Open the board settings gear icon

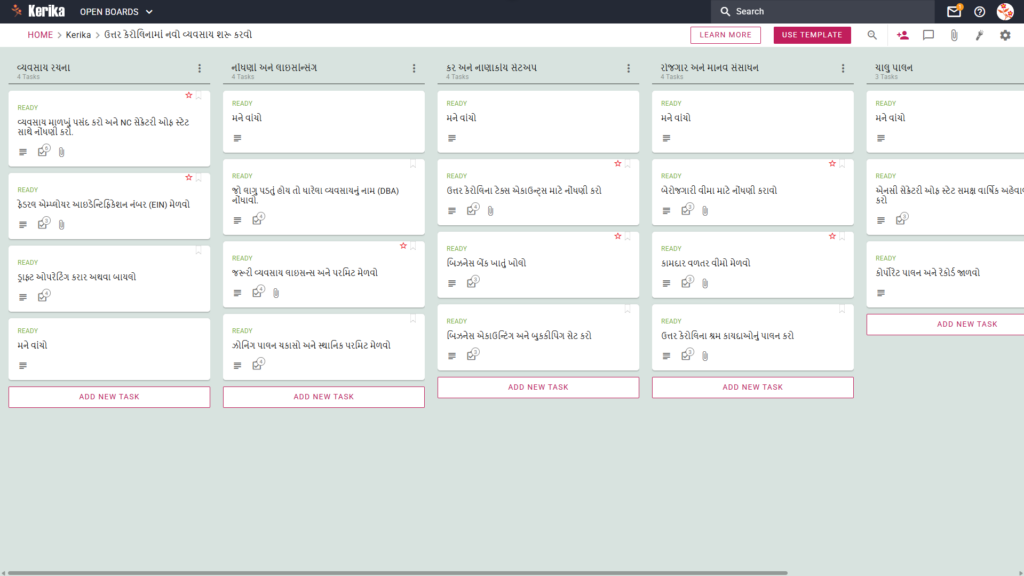1005,35
